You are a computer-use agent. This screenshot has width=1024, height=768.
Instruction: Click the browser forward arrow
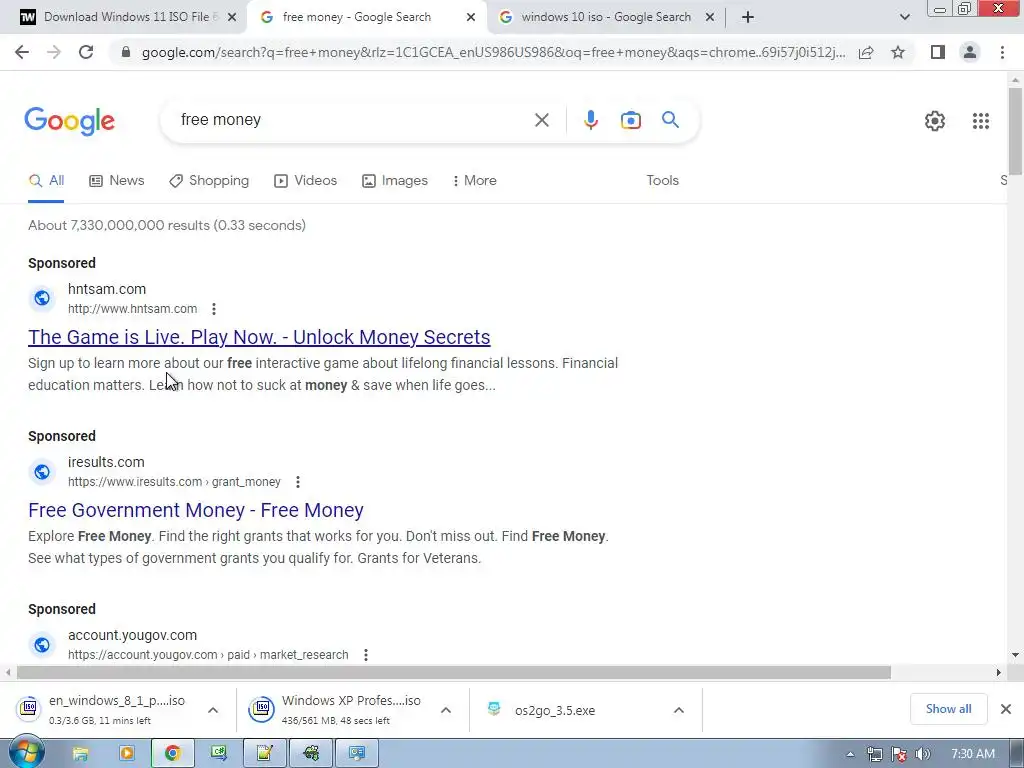pos(54,52)
